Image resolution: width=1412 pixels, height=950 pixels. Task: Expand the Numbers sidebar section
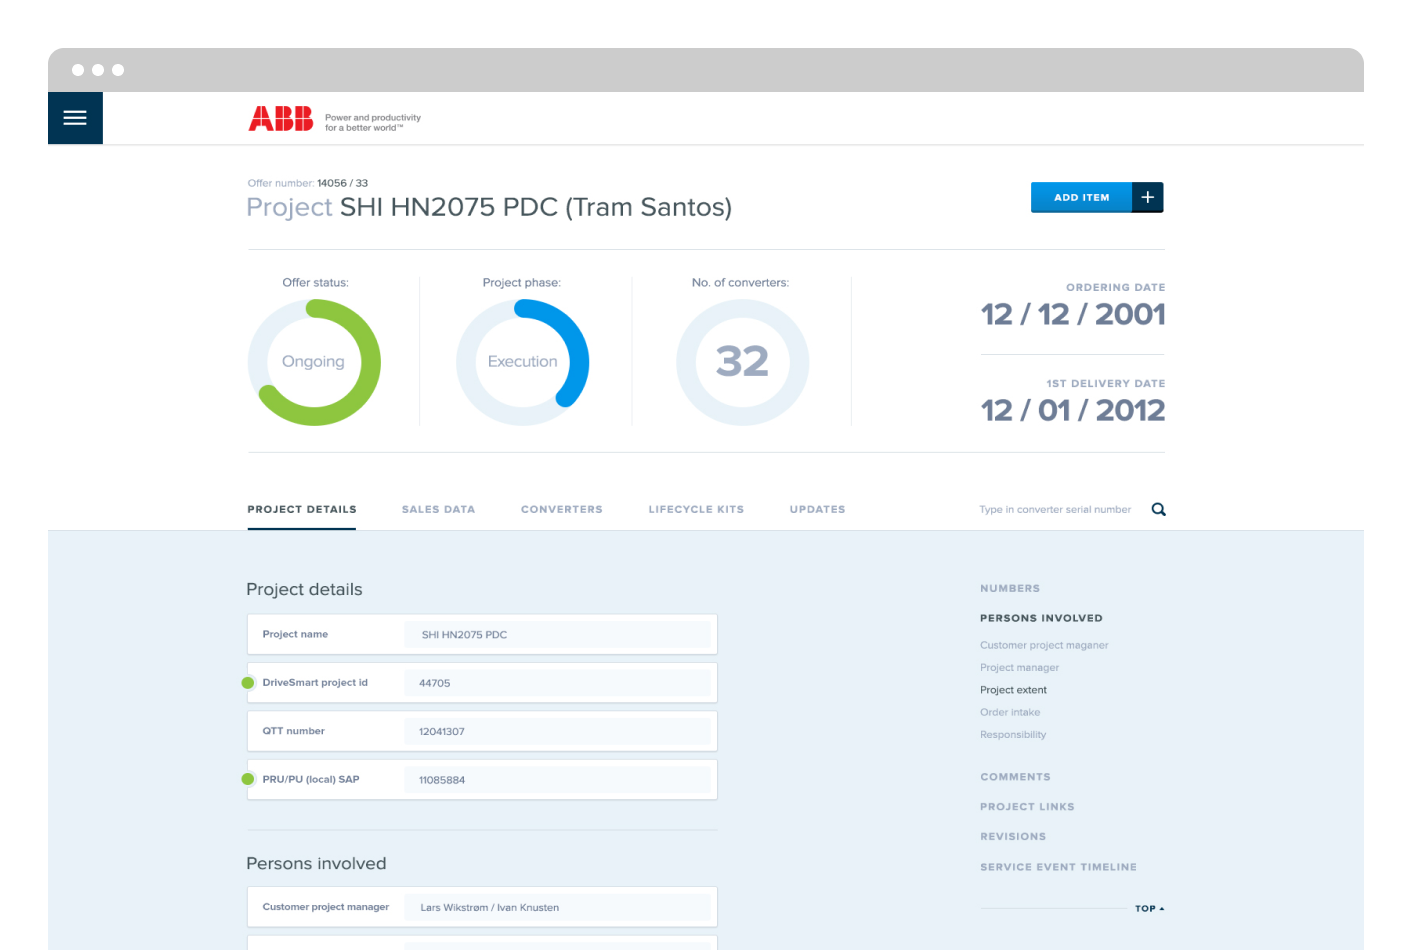pos(1010,589)
